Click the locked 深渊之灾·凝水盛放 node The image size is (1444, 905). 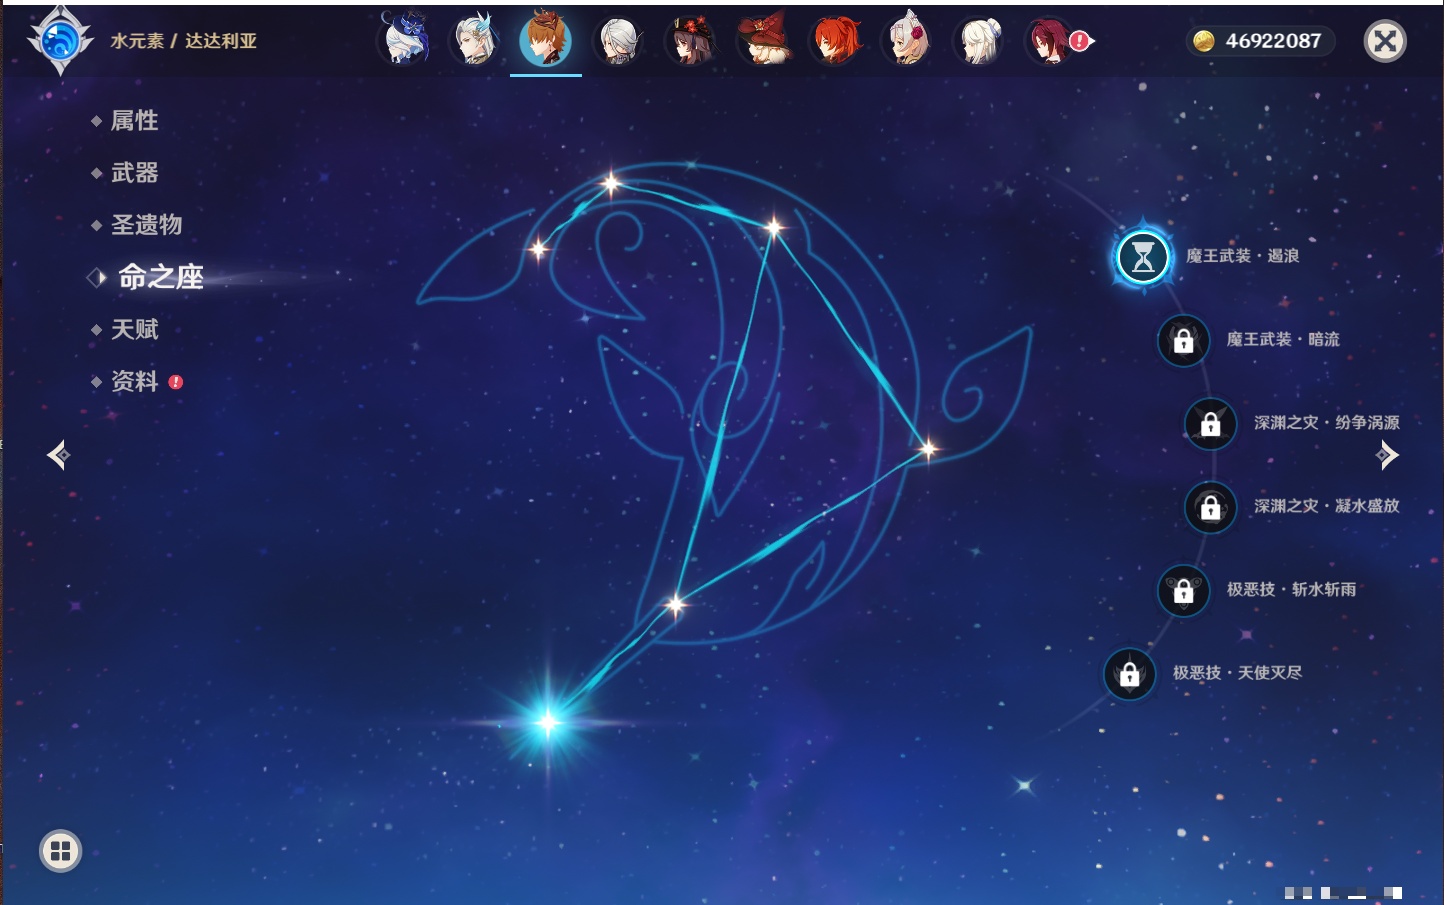1210,507
